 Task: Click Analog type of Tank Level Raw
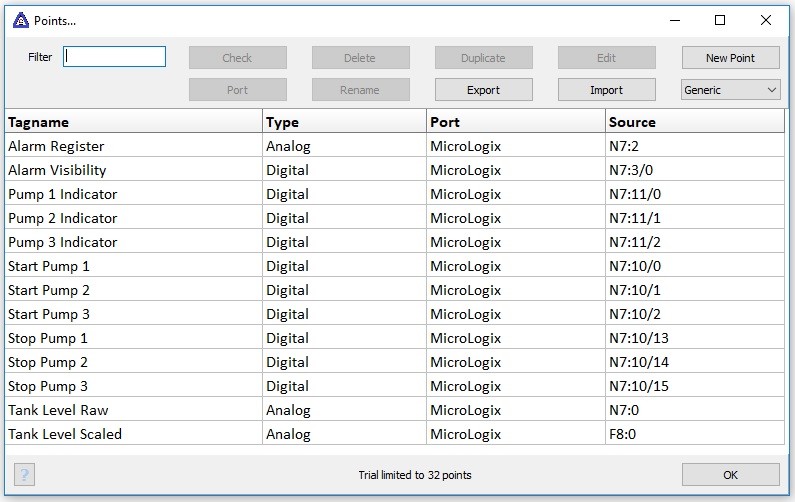(344, 410)
